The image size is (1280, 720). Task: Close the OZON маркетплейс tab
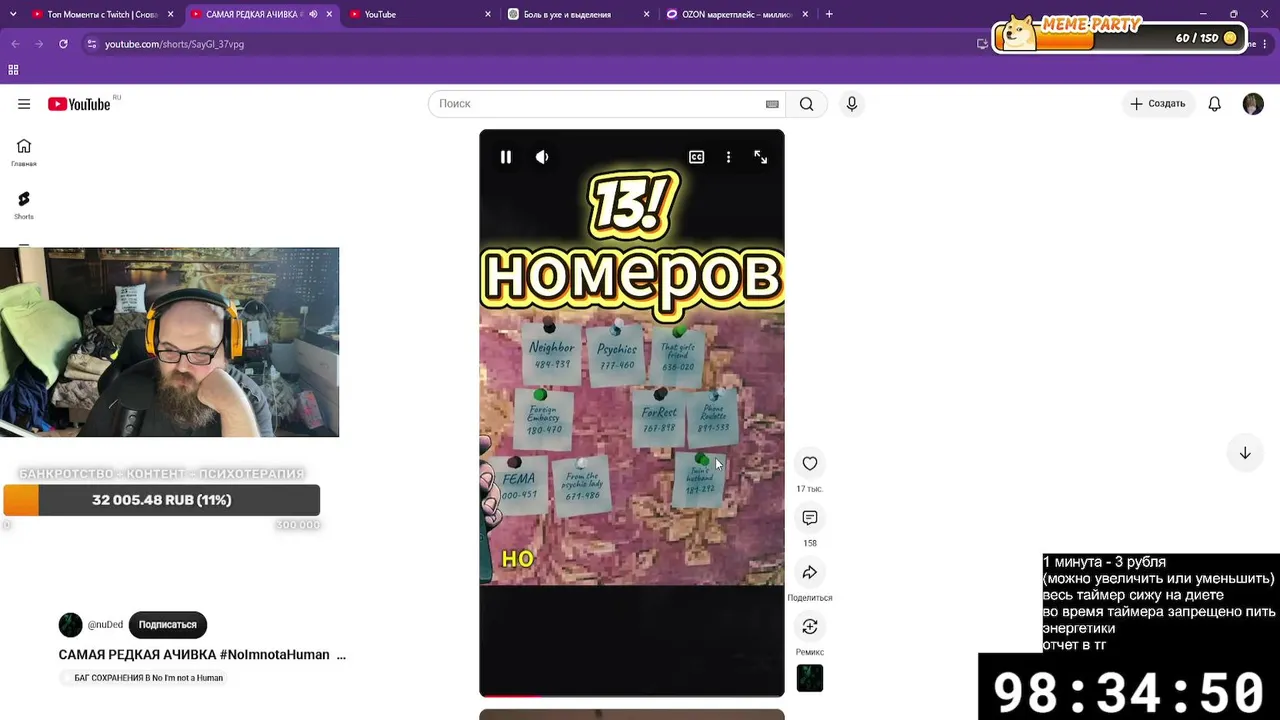[805, 14]
